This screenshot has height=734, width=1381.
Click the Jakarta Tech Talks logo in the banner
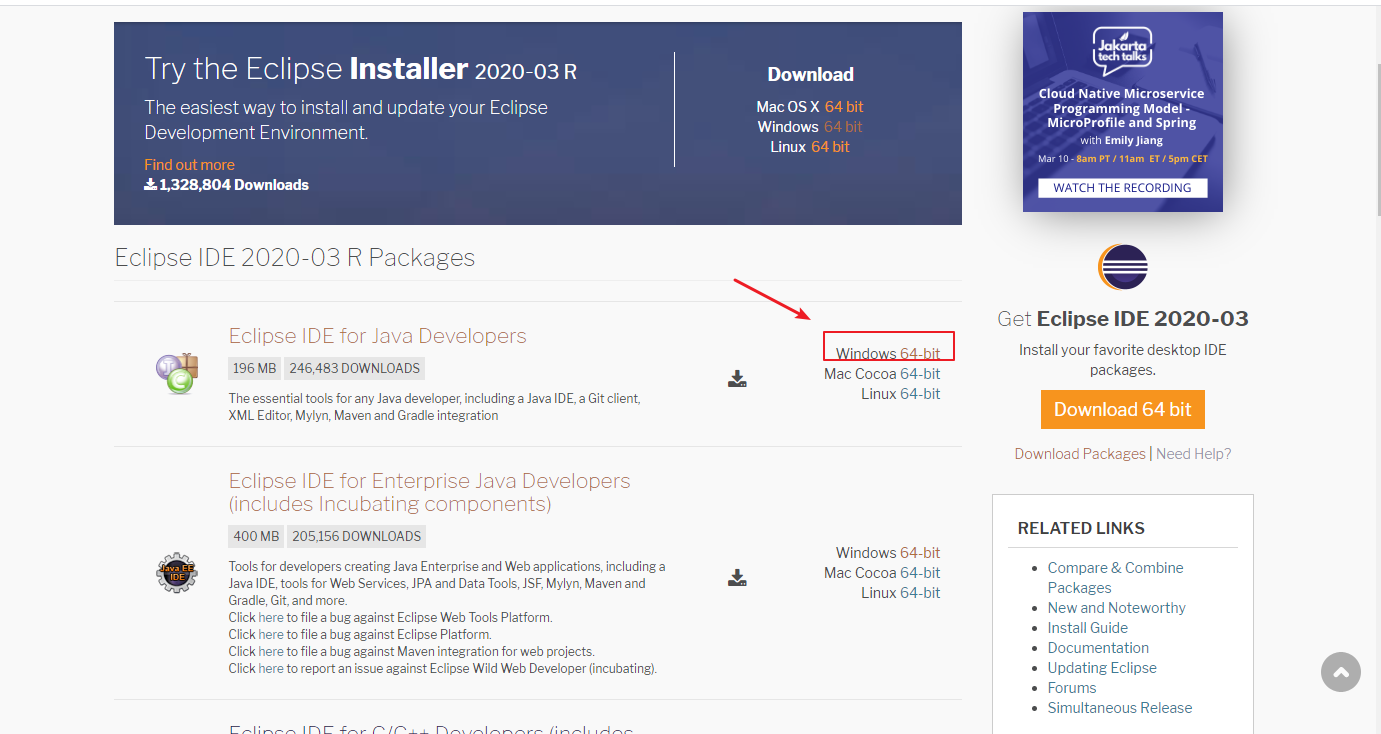click(1122, 50)
